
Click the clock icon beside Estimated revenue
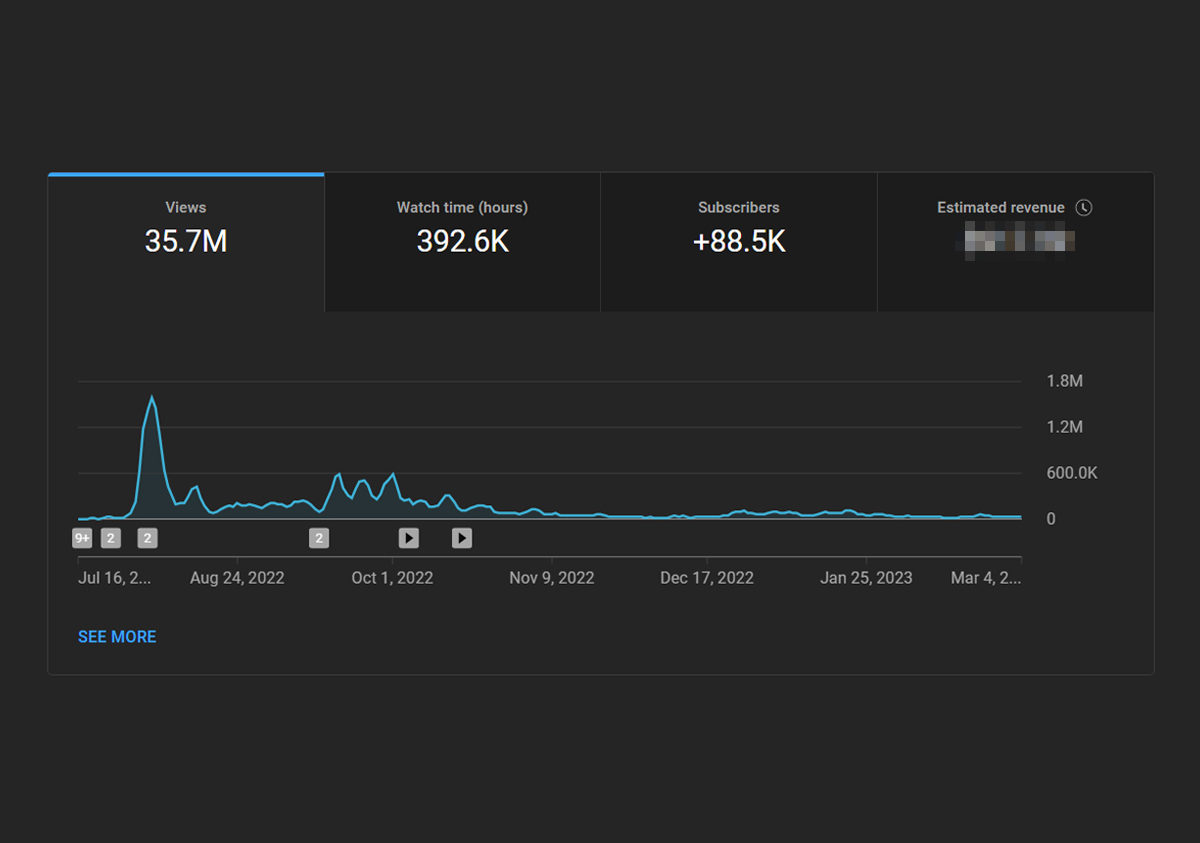click(x=1084, y=208)
